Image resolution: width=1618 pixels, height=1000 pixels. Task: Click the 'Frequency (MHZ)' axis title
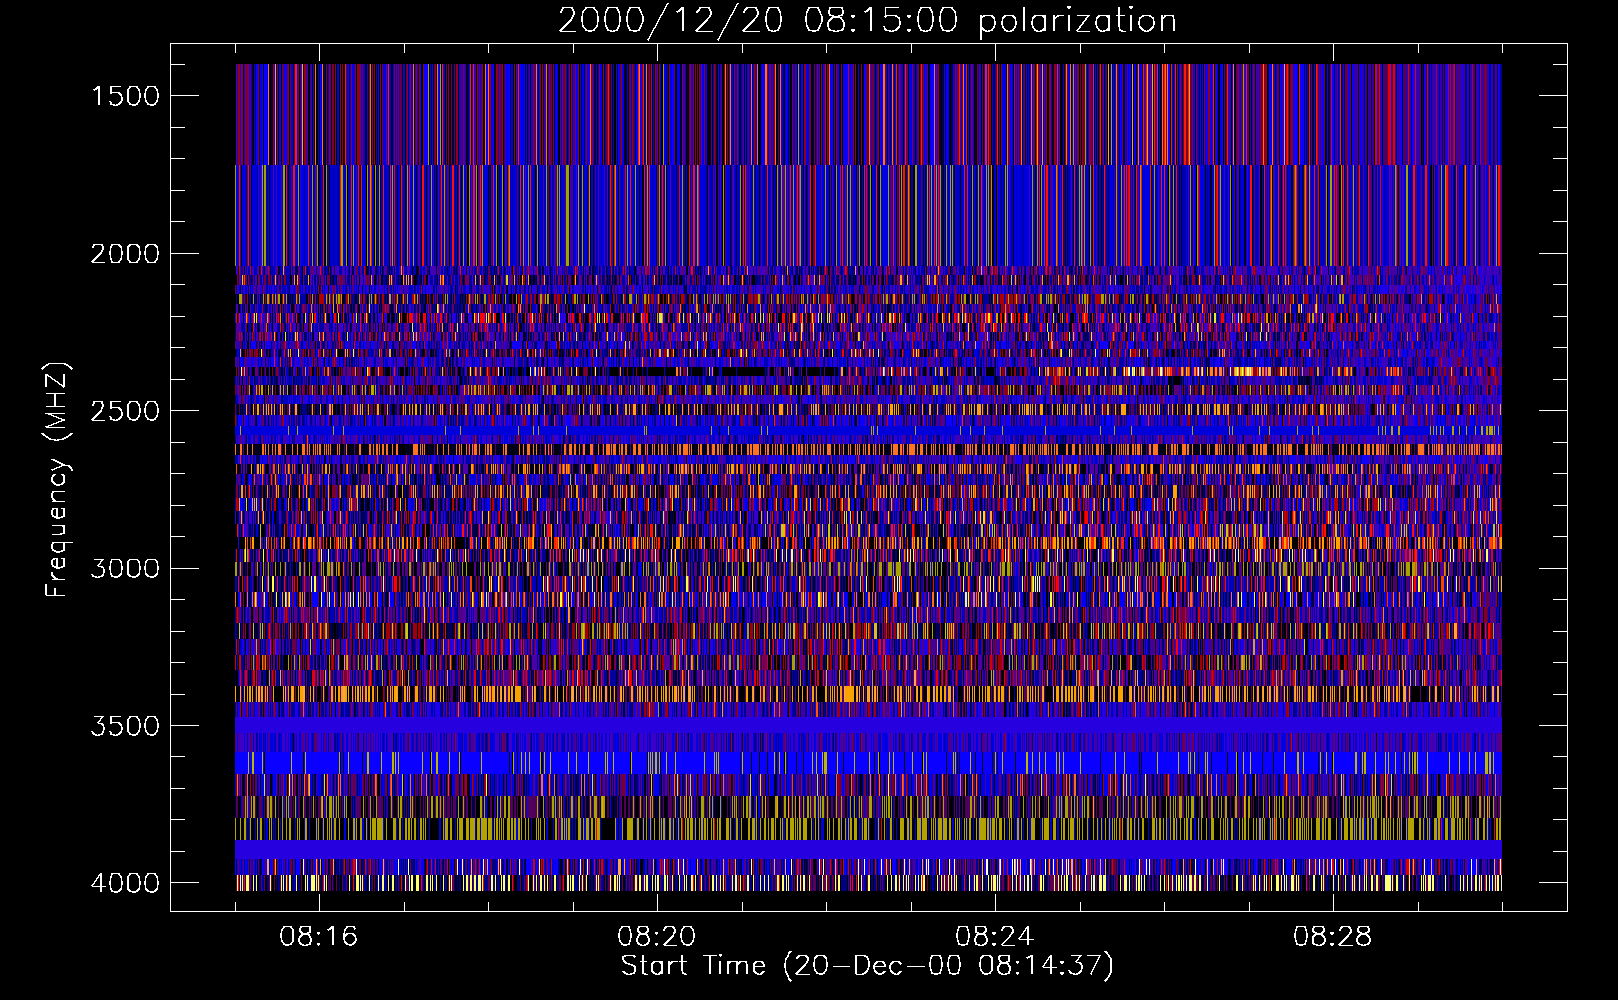(58, 480)
